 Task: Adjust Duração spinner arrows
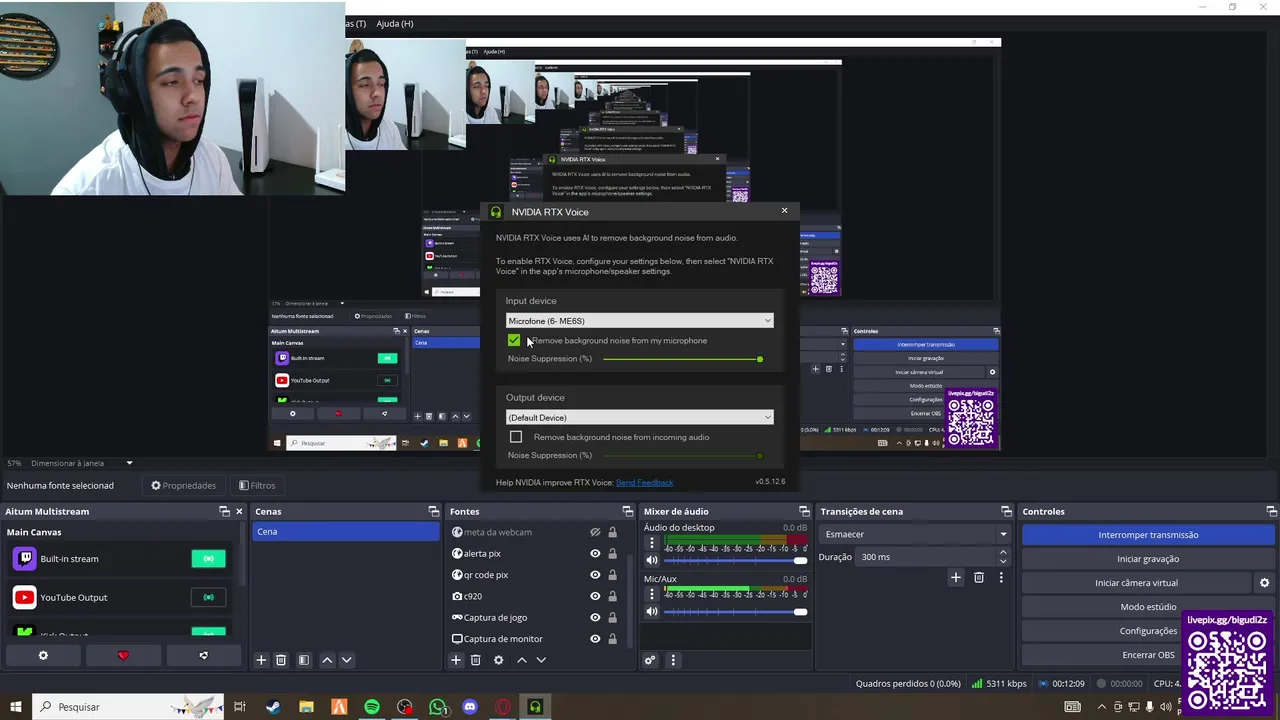(x=1003, y=556)
